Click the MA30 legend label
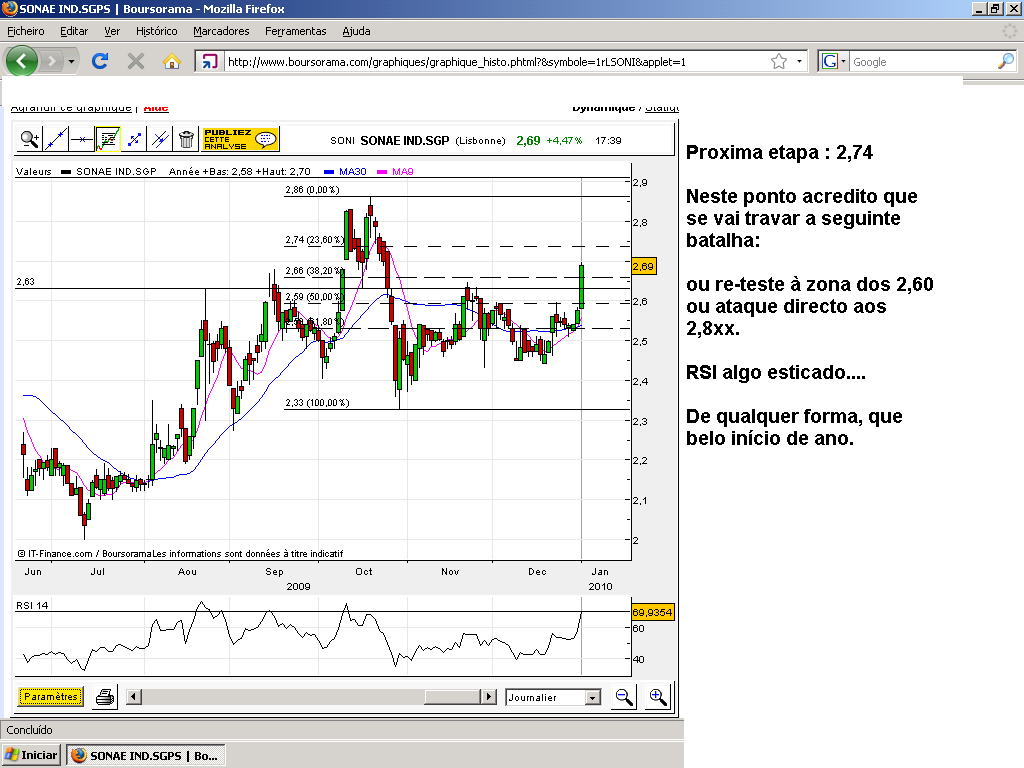This screenshot has height=768, width=1024. coord(353,171)
